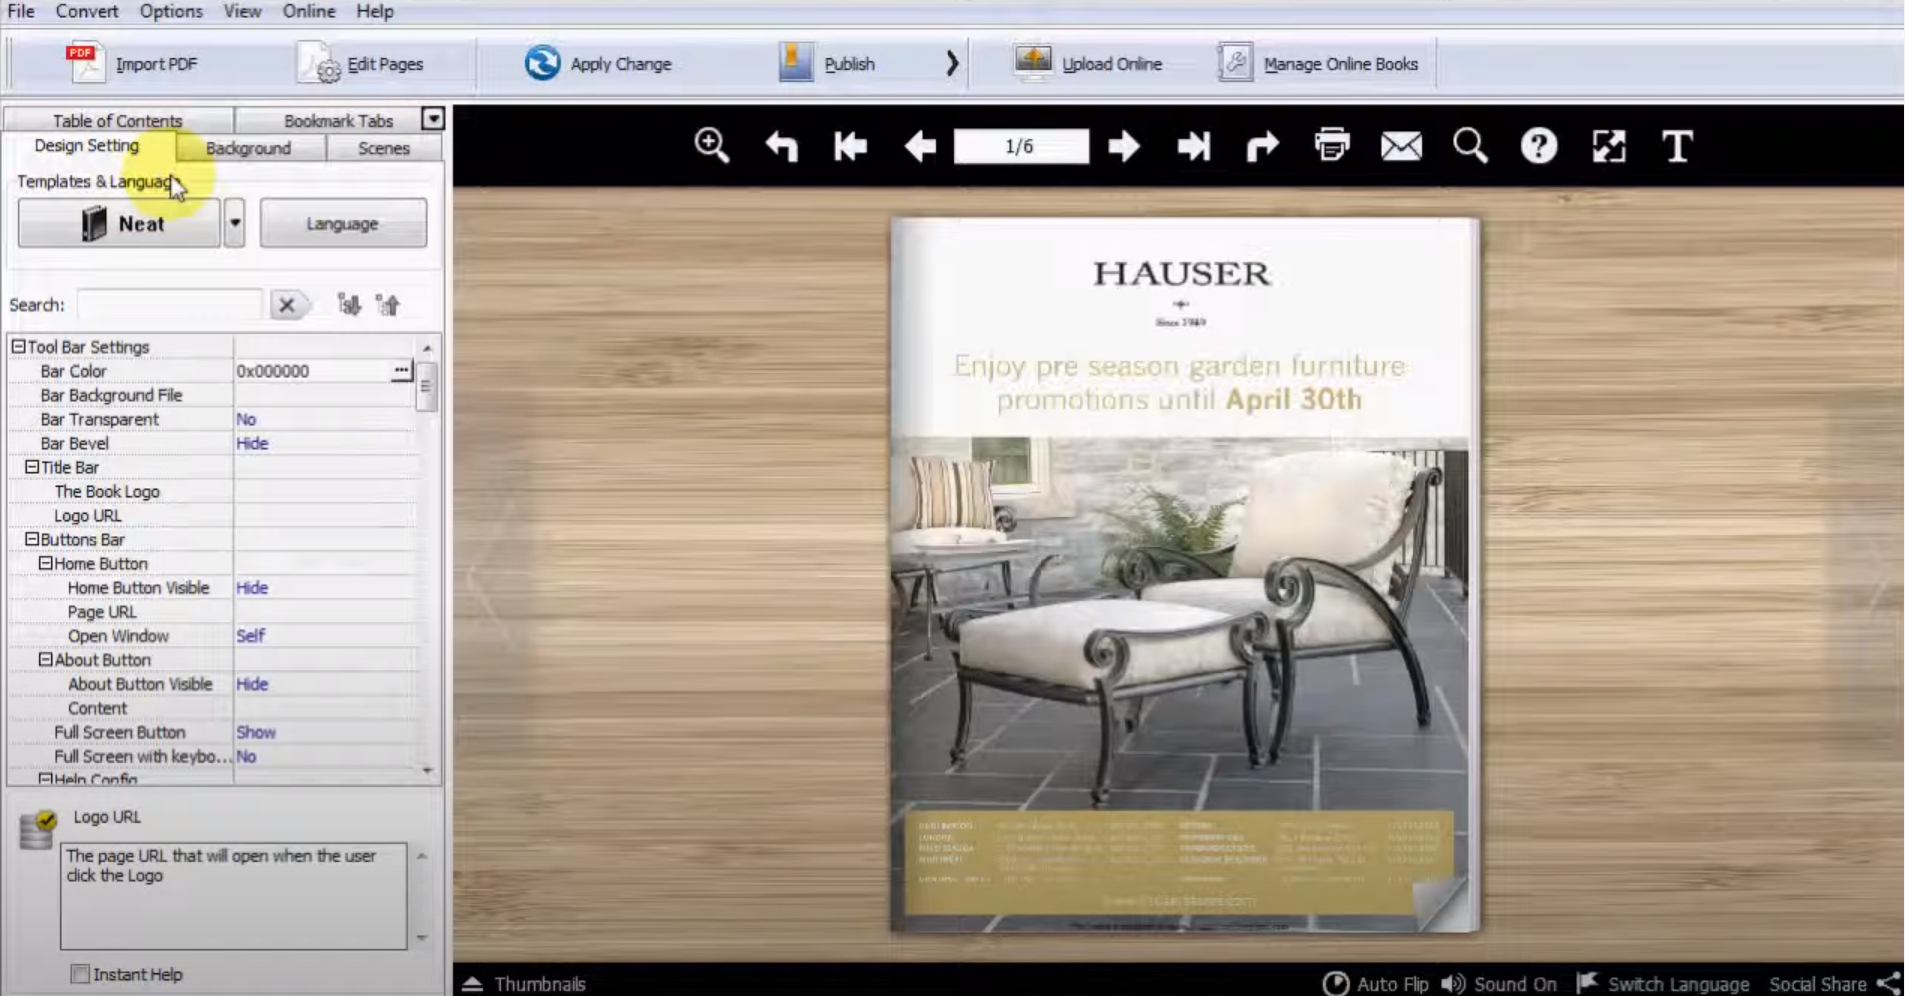Toggle Sound On in the bottom bar
Screen dimensions: 1905x996
point(1499,984)
